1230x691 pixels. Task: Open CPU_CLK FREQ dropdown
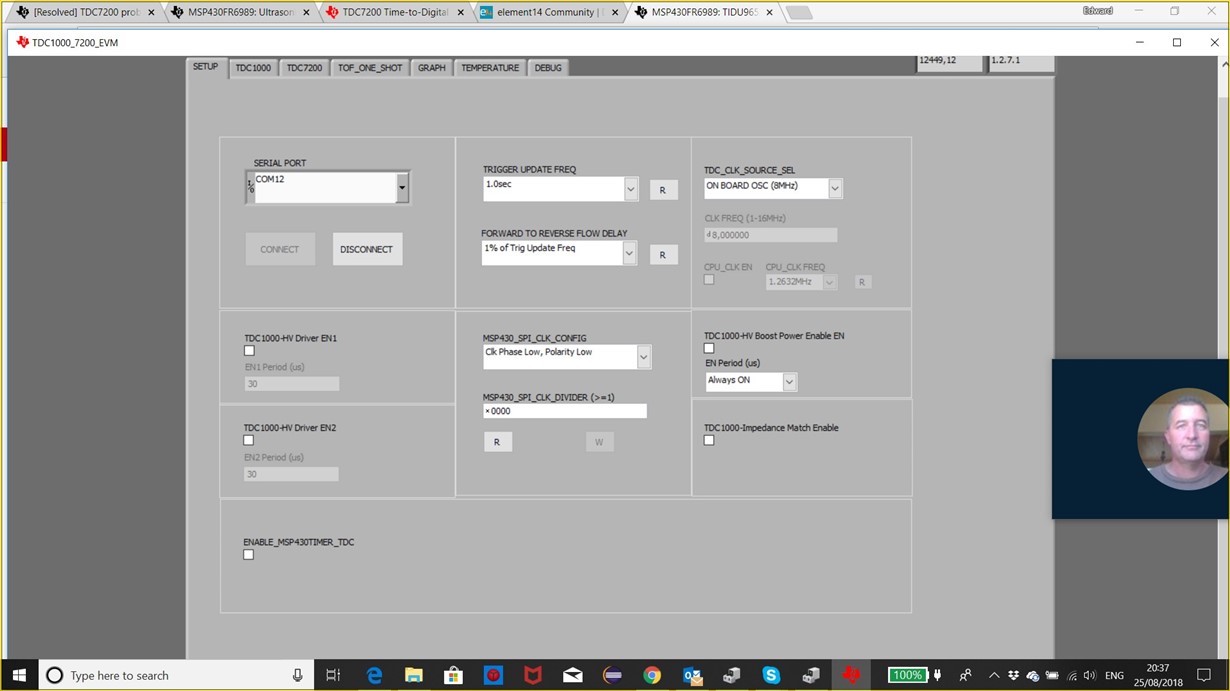[x=829, y=283]
